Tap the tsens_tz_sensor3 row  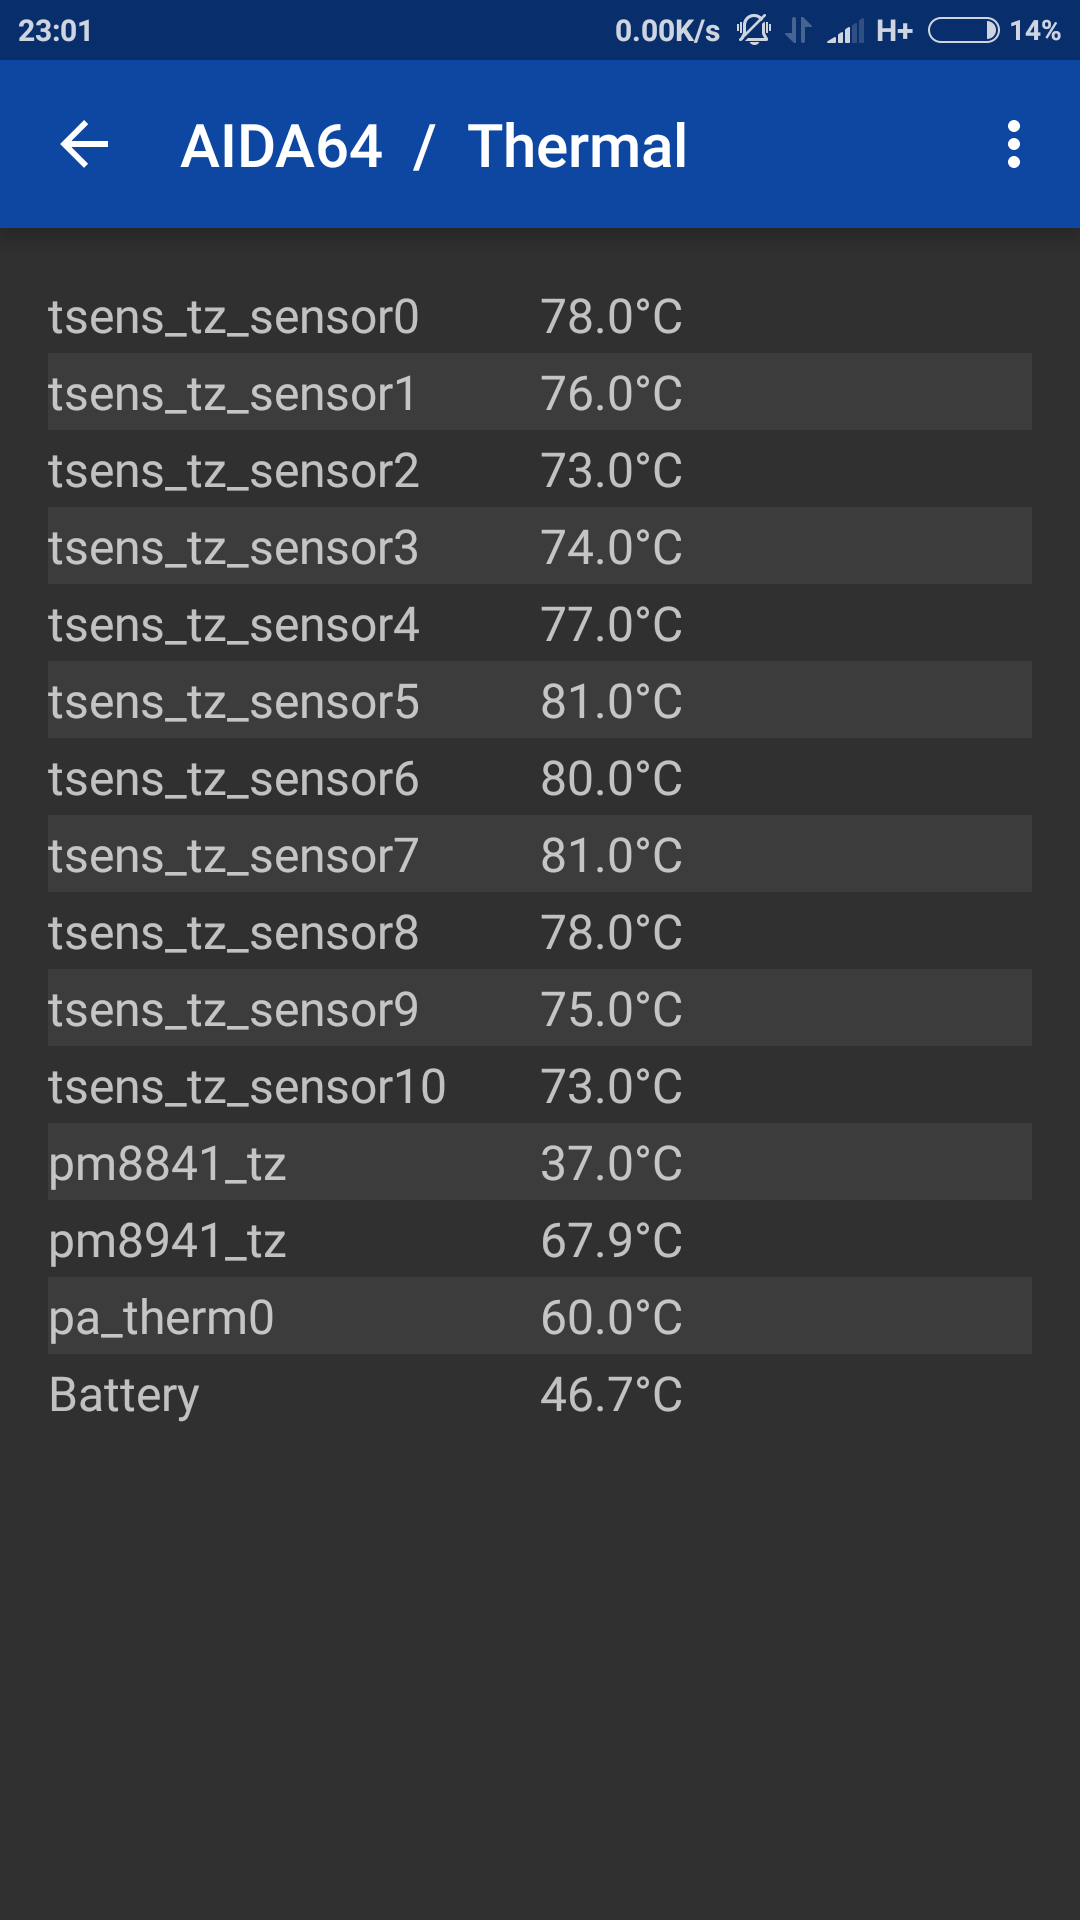click(x=540, y=547)
